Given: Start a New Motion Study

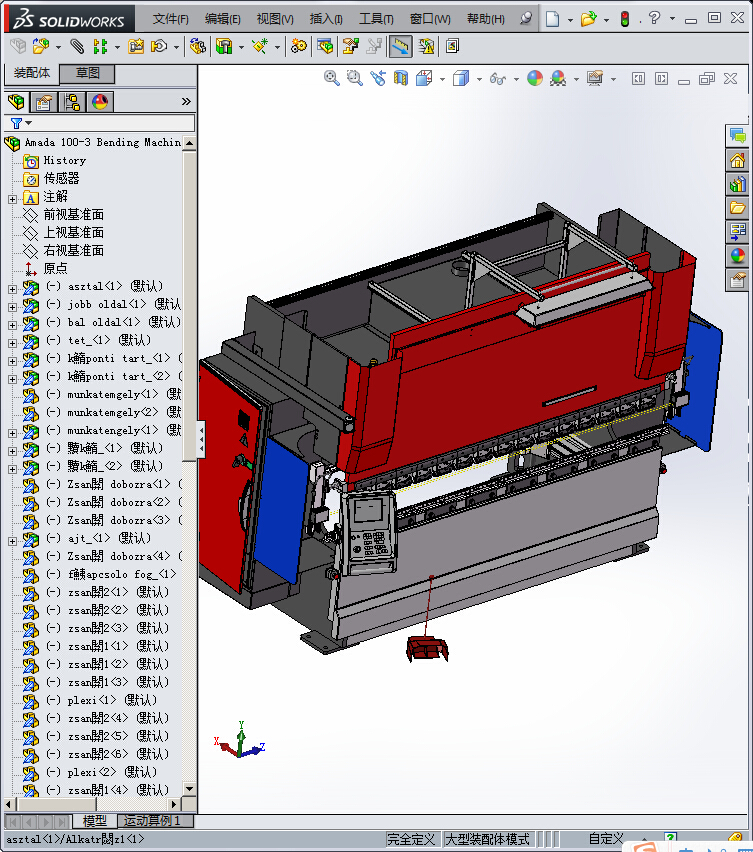Looking at the screenshot, I should pos(299,46).
